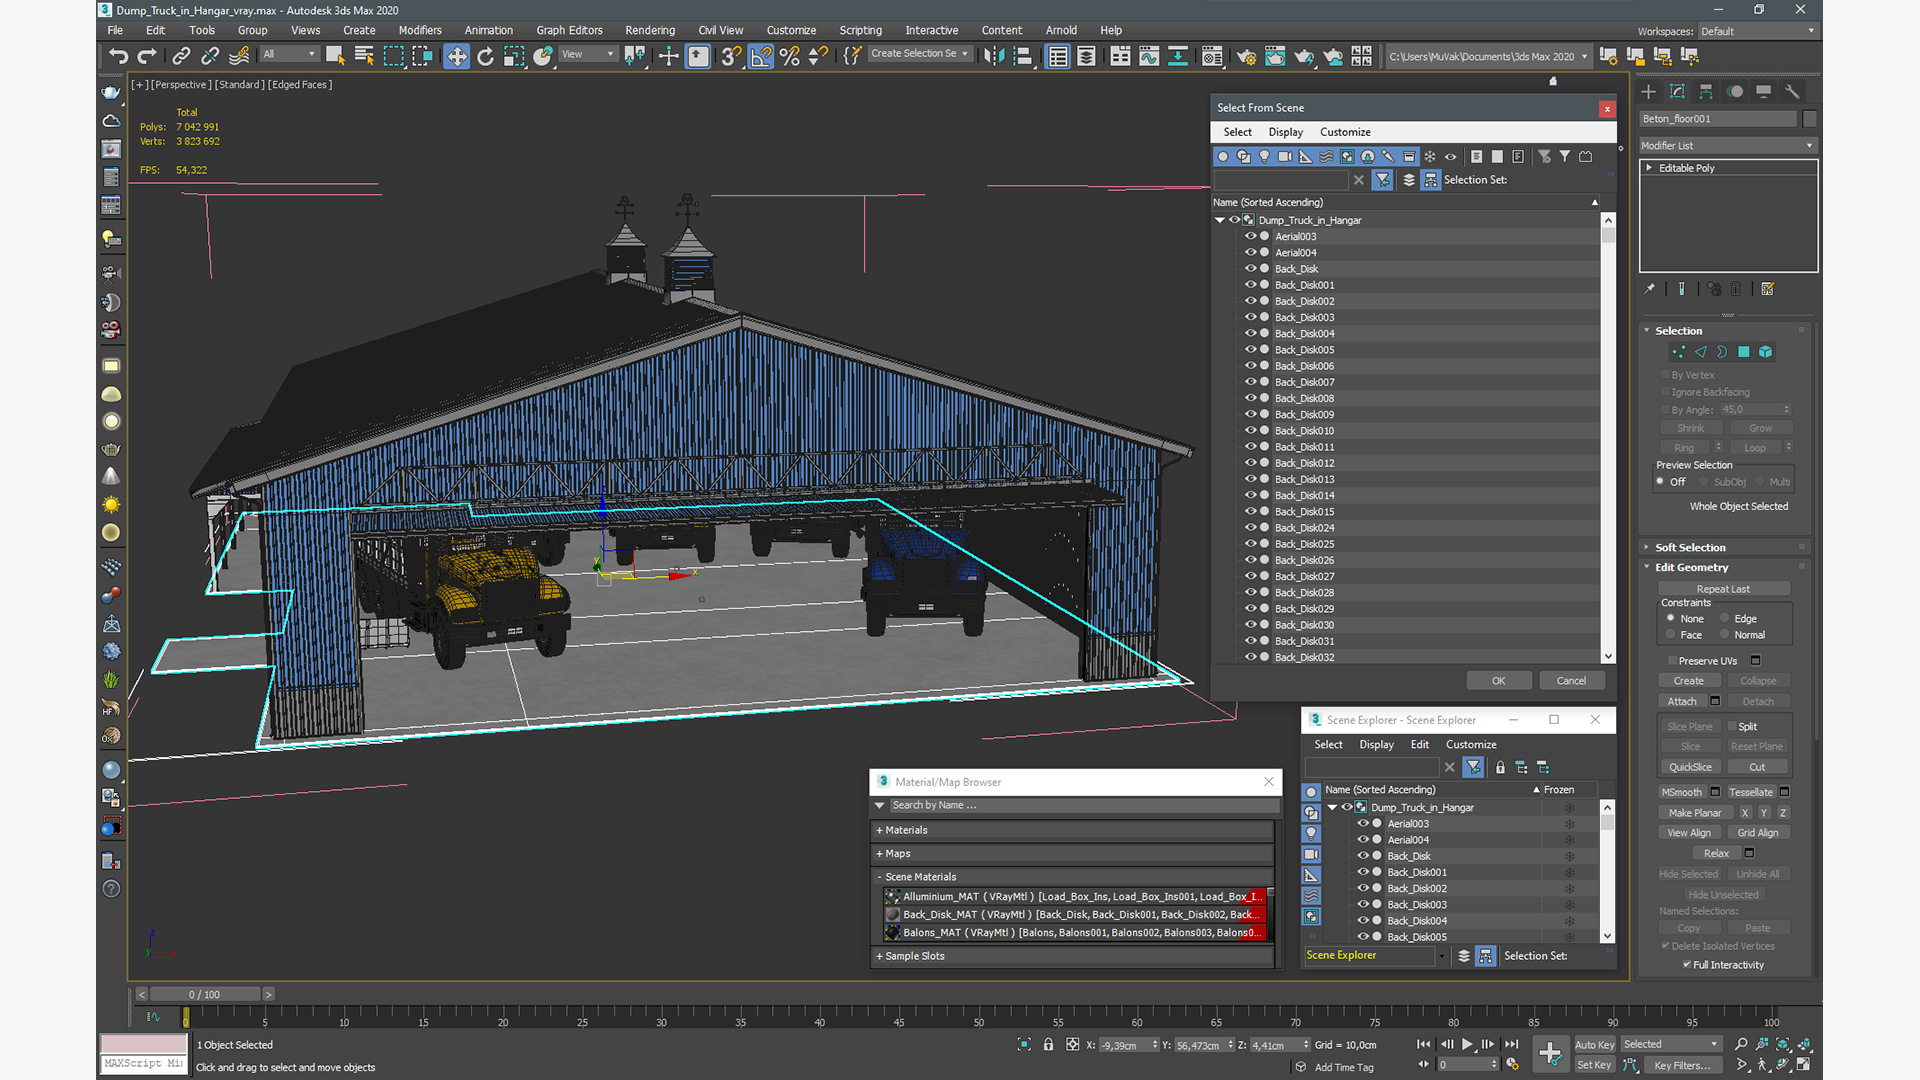Open the Modifiers menu
1920x1080 pixels.
[x=420, y=30]
